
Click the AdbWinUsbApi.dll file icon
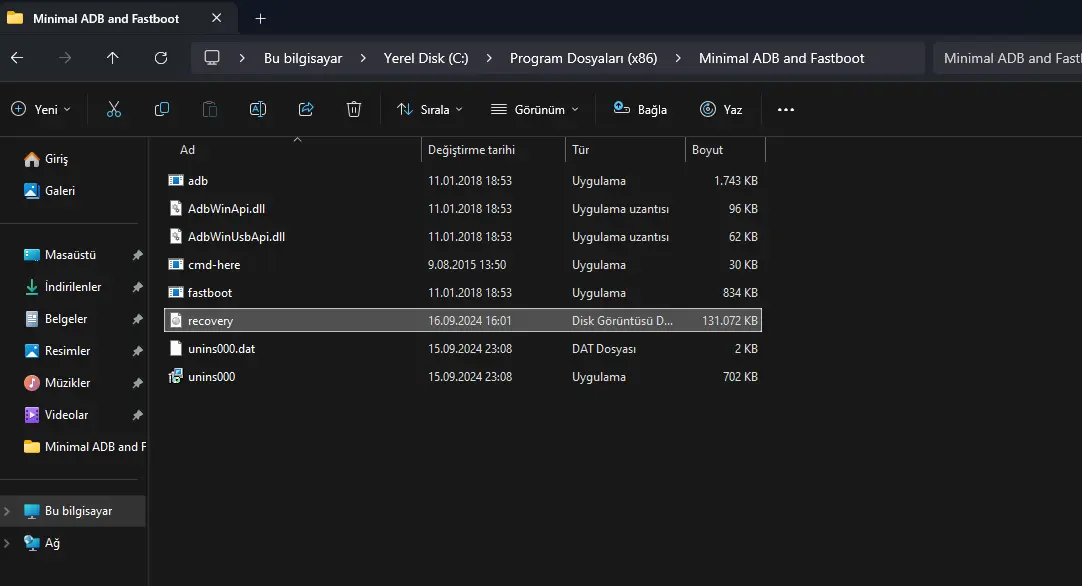pyautogui.click(x=176, y=237)
